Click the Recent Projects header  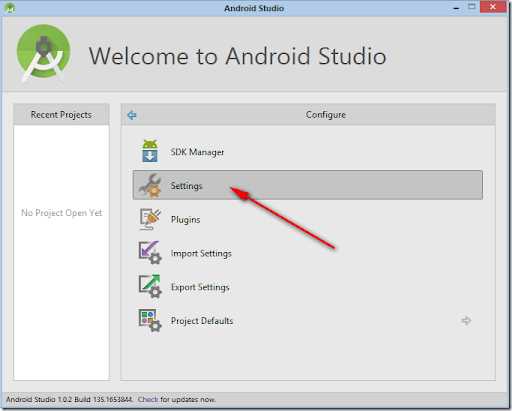pos(61,115)
